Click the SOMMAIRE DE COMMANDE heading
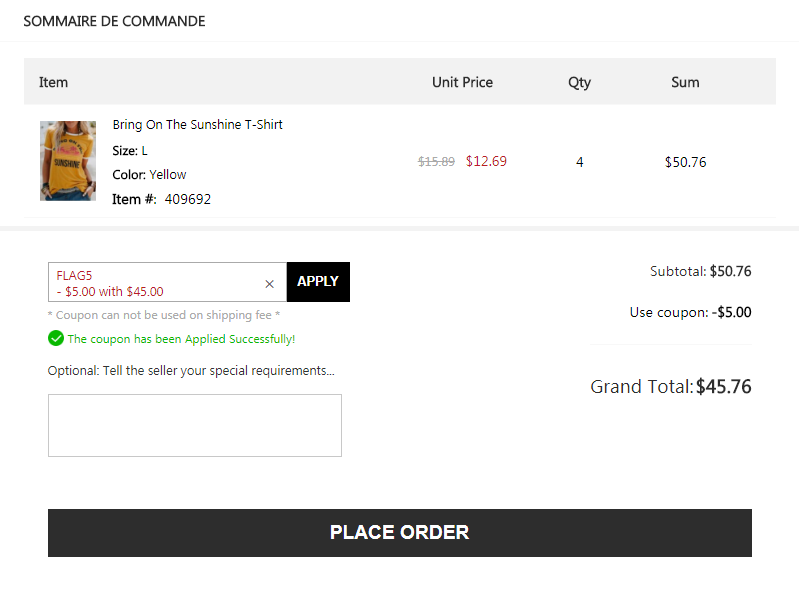The image size is (799, 611). [114, 21]
